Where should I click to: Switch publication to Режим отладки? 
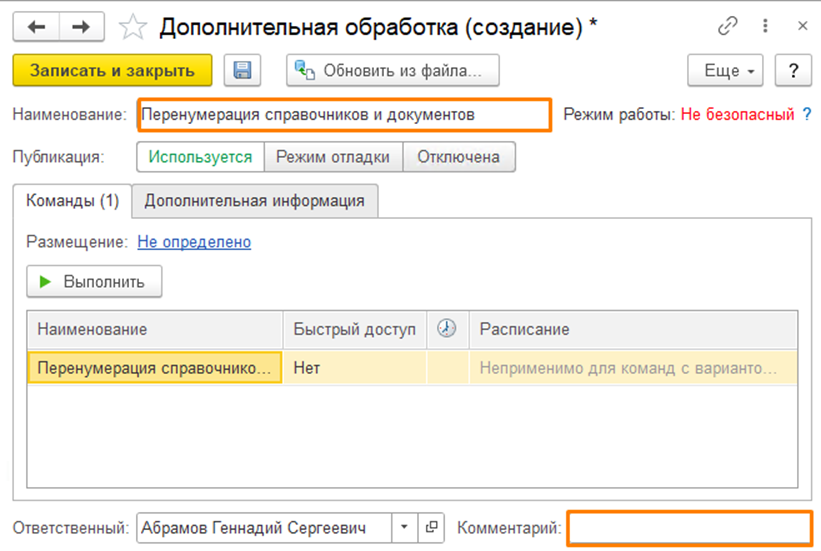pos(333,157)
